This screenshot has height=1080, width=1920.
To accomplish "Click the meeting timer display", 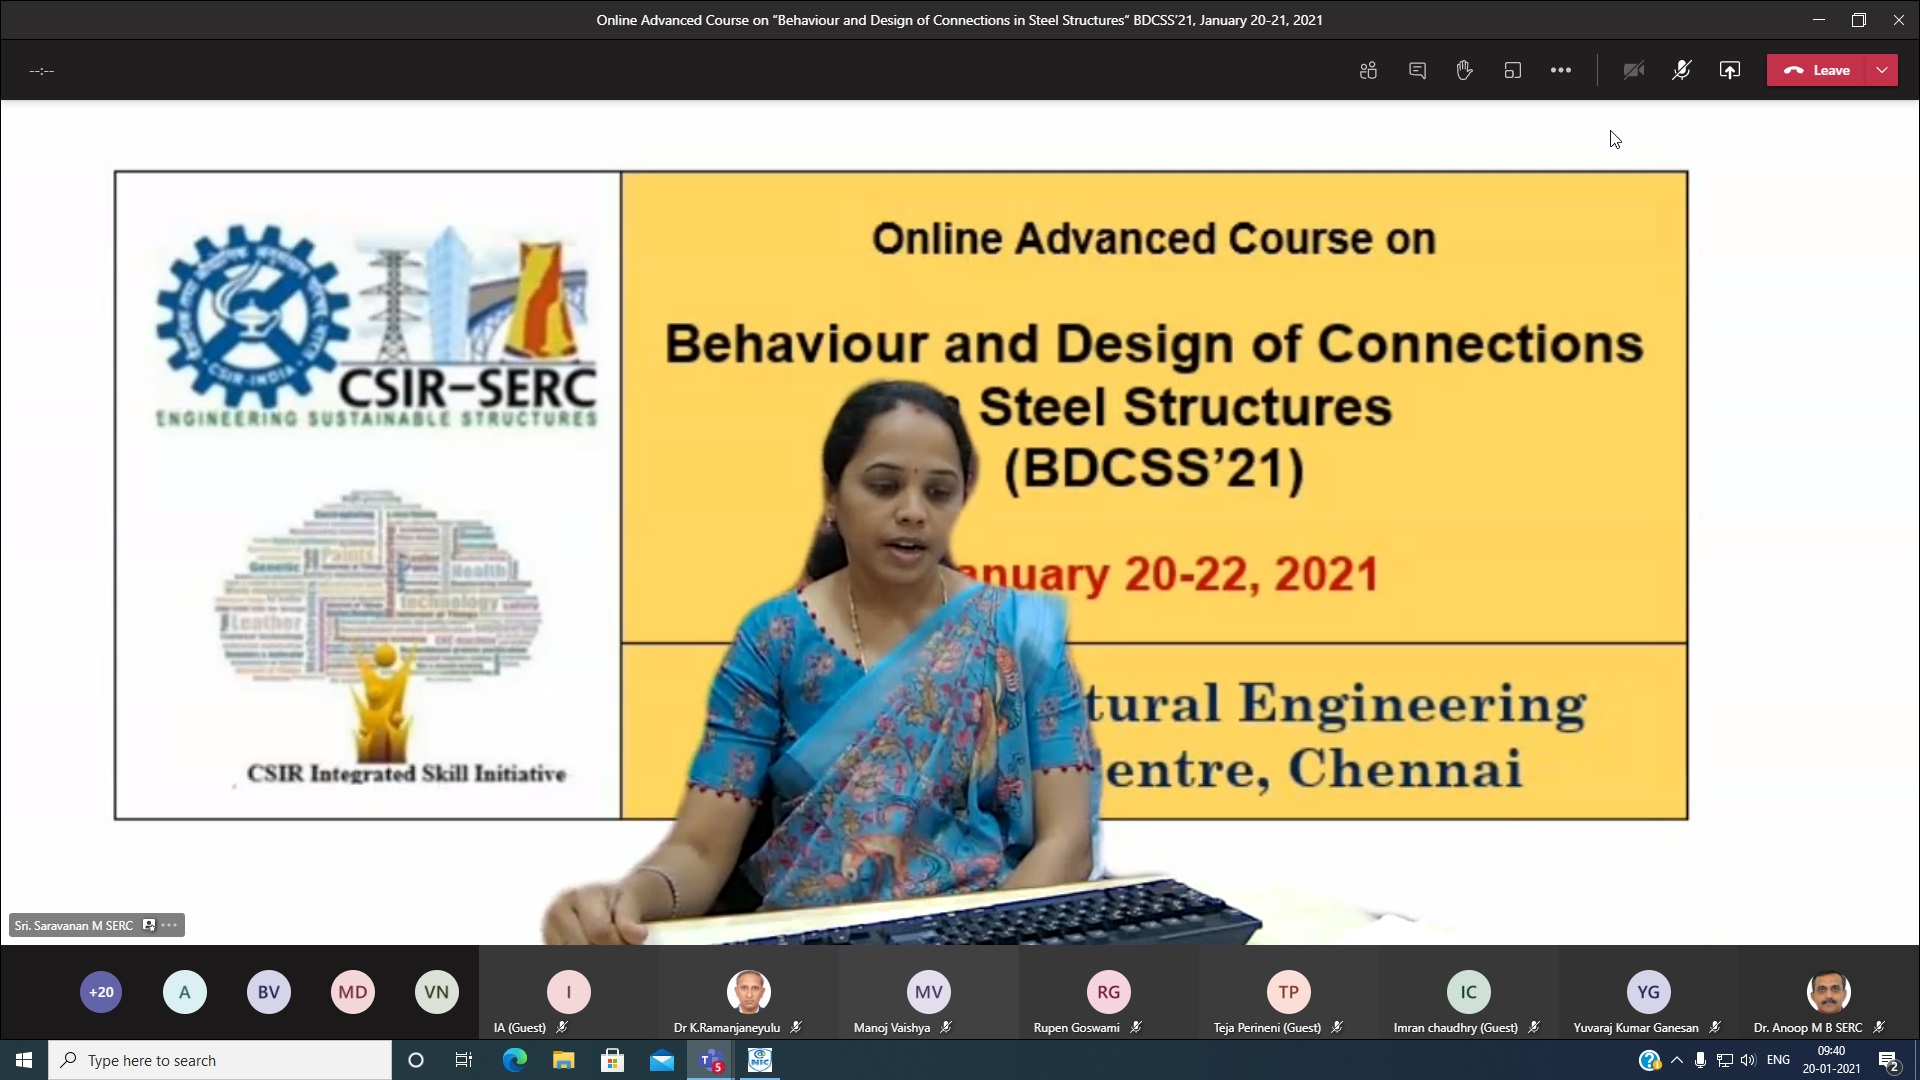I will click(42, 71).
